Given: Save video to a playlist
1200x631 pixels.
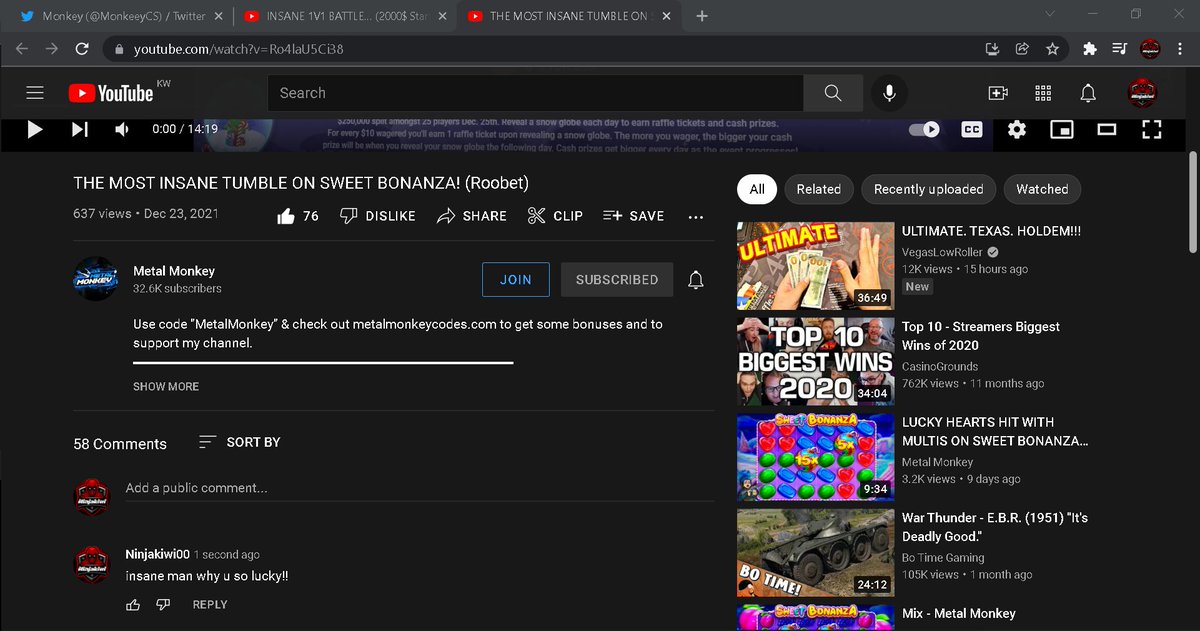Looking at the screenshot, I should (633, 215).
